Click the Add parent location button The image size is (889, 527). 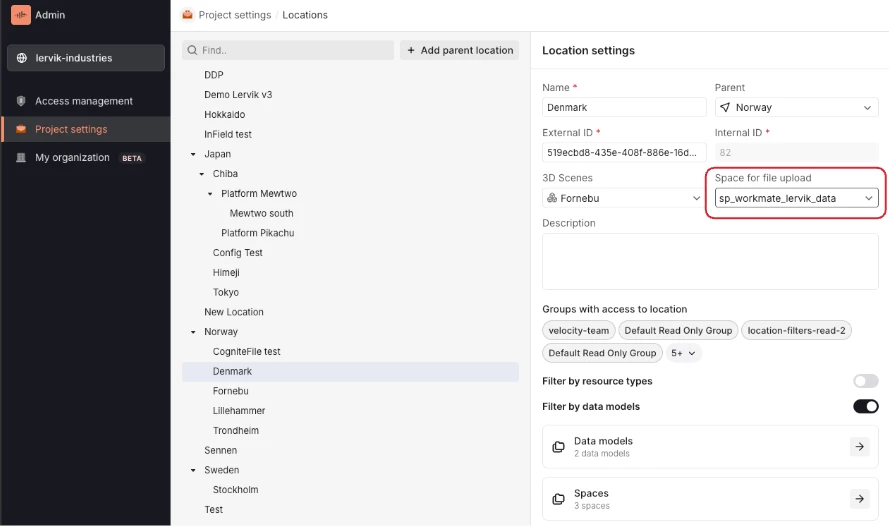(459, 50)
